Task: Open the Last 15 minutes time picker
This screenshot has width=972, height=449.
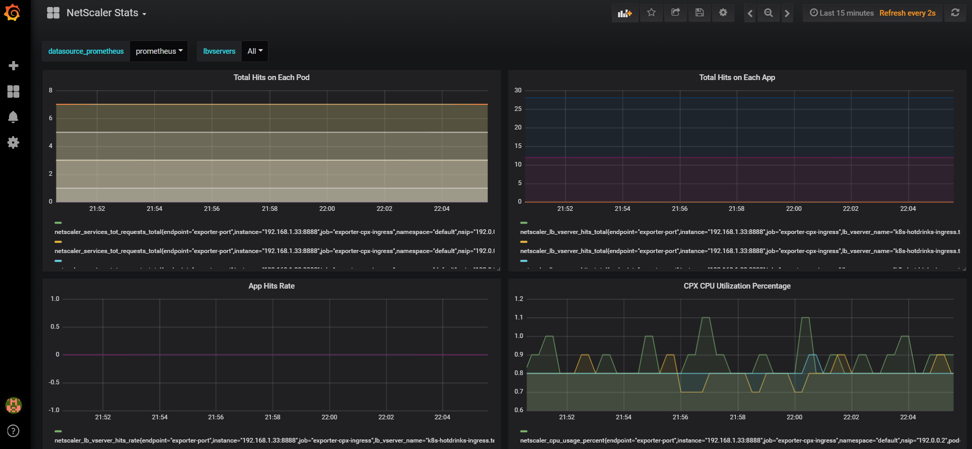Action: 841,13
